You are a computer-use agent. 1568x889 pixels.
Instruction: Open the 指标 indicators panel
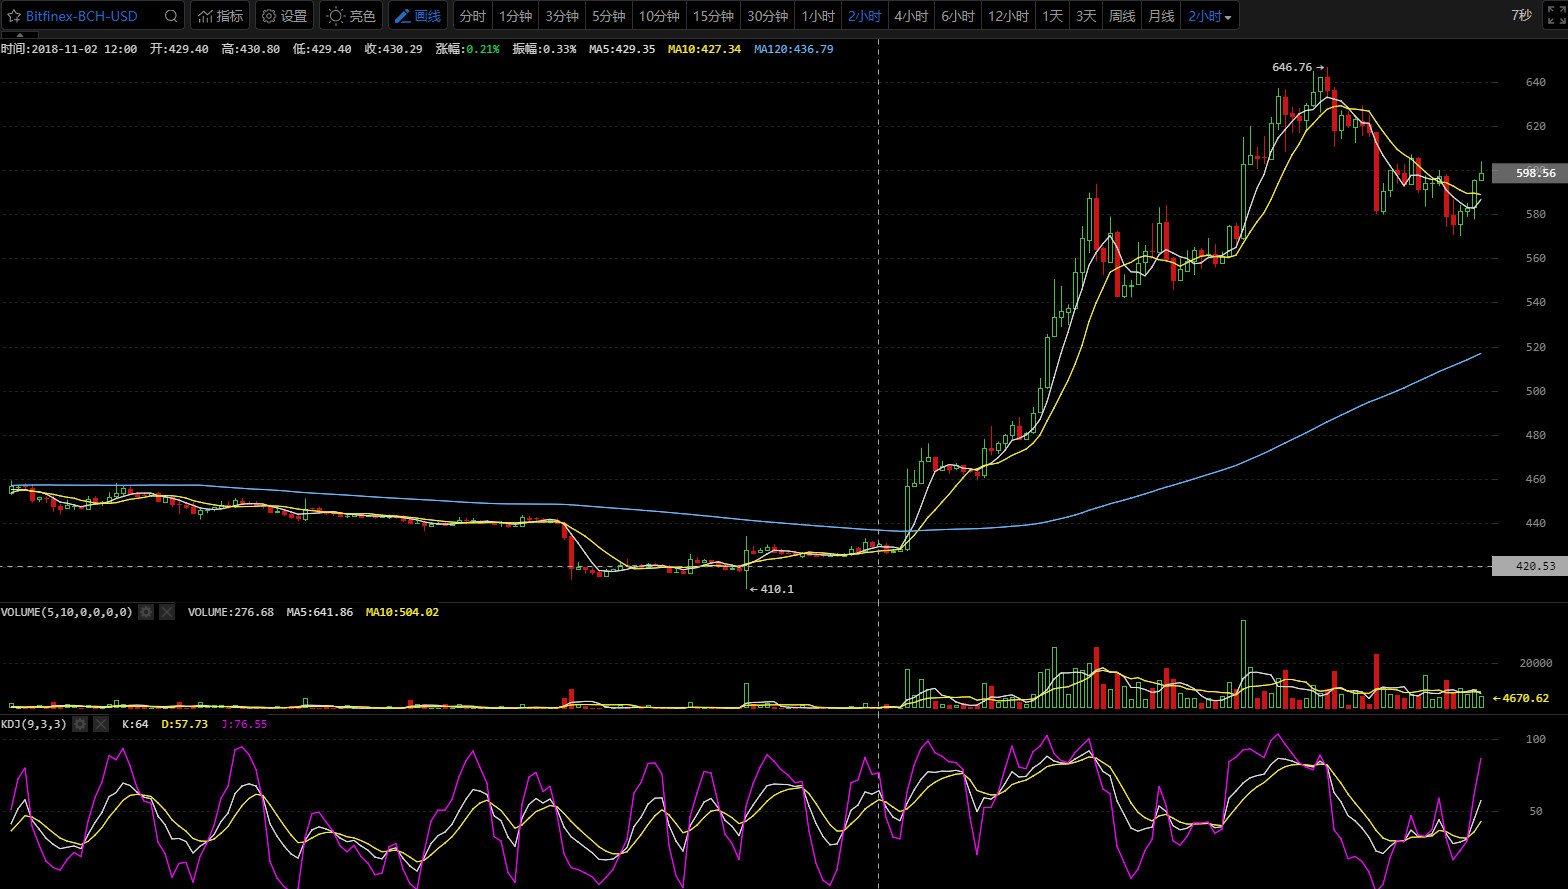coord(220,16)
